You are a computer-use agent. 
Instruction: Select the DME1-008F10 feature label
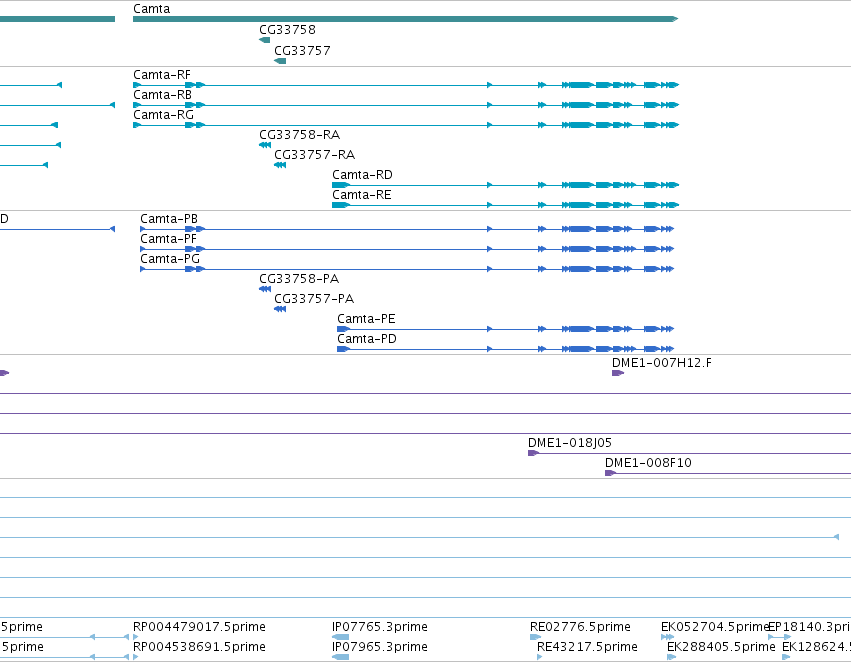648,463
